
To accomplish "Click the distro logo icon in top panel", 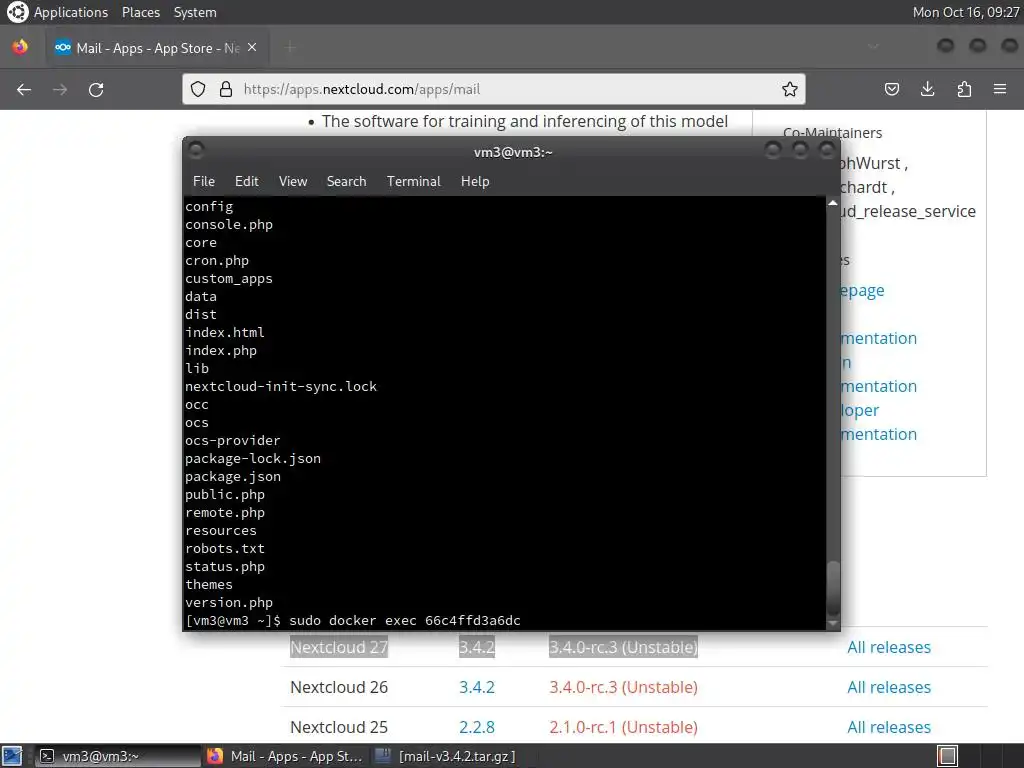I will click(18, 12).
